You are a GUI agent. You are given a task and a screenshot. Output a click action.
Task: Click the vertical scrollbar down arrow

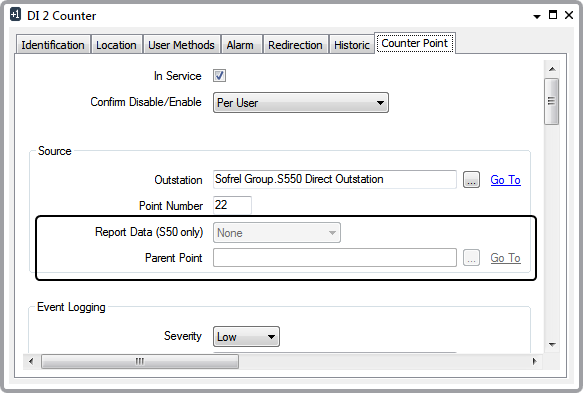point(552,345)
